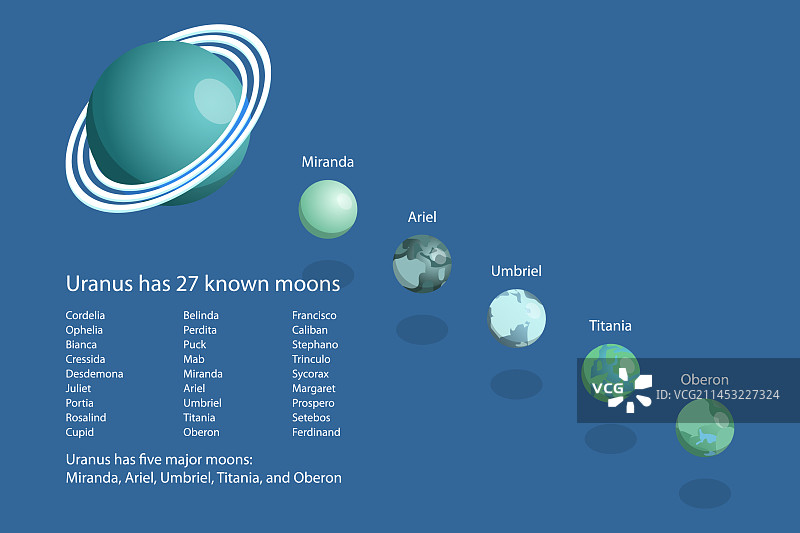Select the Umbriel moon sphere
This screenshot has width=800, height=533.
pyautogui.click(x=517, y=318)
